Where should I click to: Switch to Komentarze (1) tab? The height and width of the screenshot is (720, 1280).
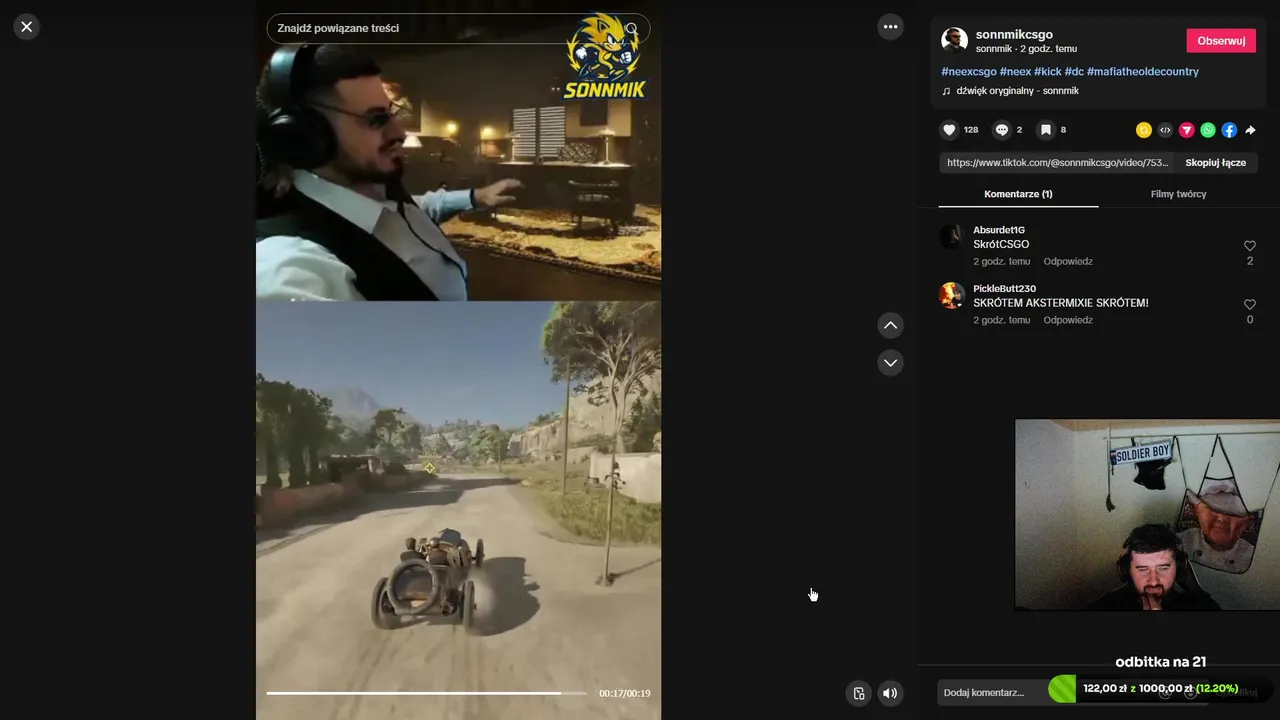(1018, 194)
